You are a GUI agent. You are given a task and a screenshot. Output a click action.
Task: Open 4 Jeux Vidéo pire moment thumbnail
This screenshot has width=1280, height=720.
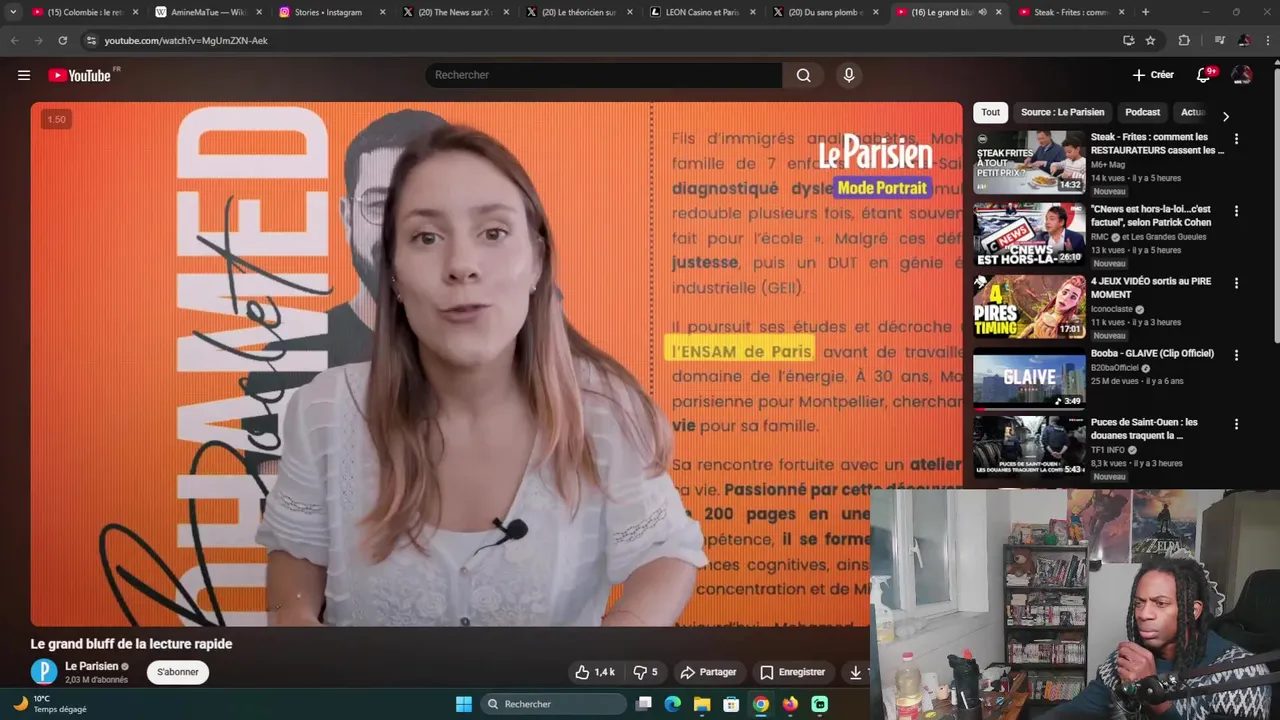pyautogui.click(x=1029, y=306)
